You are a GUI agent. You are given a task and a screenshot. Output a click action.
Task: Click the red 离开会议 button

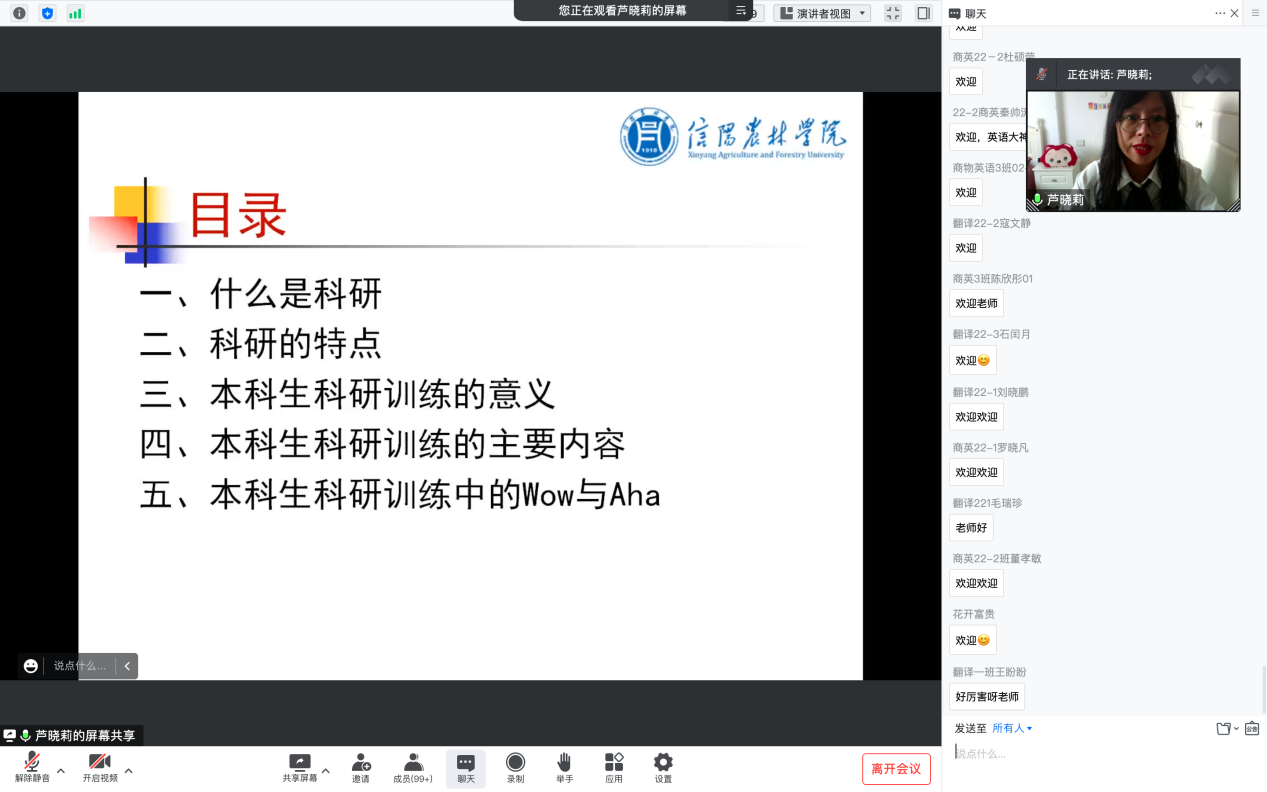(896, 769)
